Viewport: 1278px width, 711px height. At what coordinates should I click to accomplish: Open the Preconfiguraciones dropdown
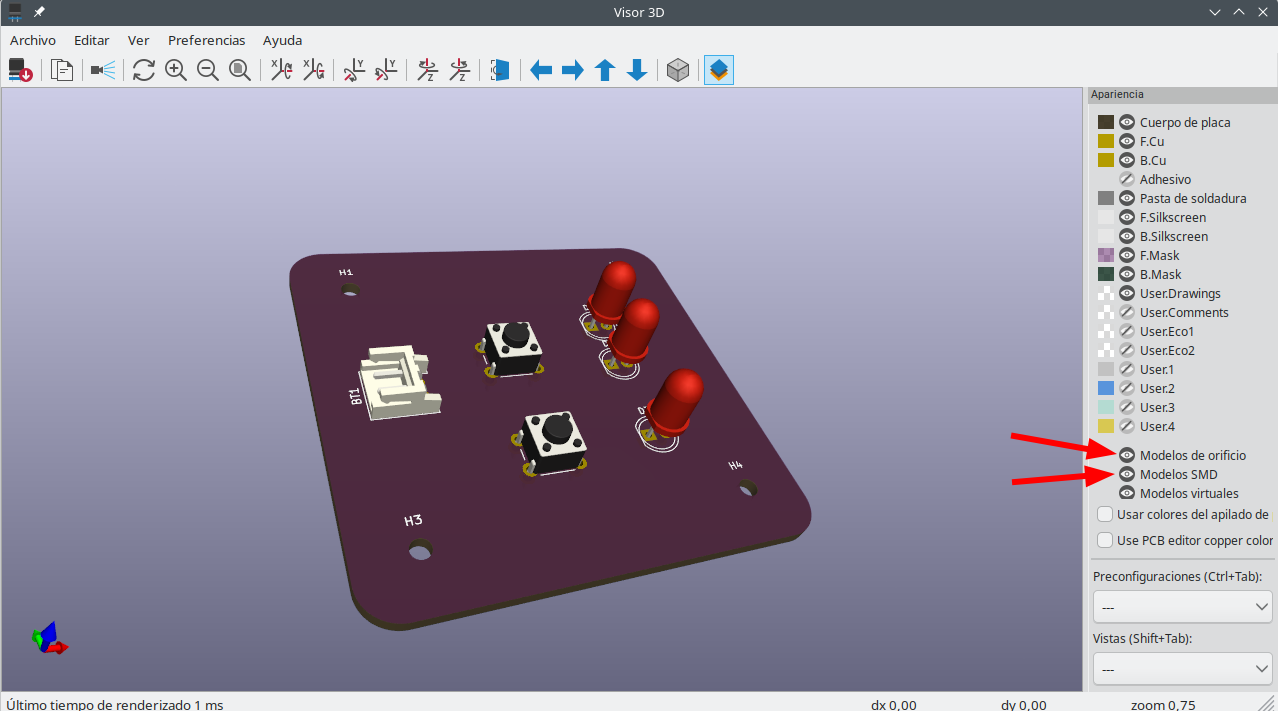[x=1182, y=606]
